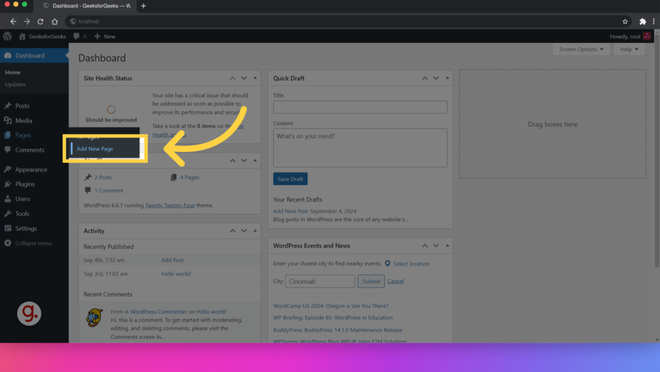Viewport: 660px width, 372px height.
Task: Open WP Briefing Episode 85 link
Action: pyautogui.click(x=333, y=318)
